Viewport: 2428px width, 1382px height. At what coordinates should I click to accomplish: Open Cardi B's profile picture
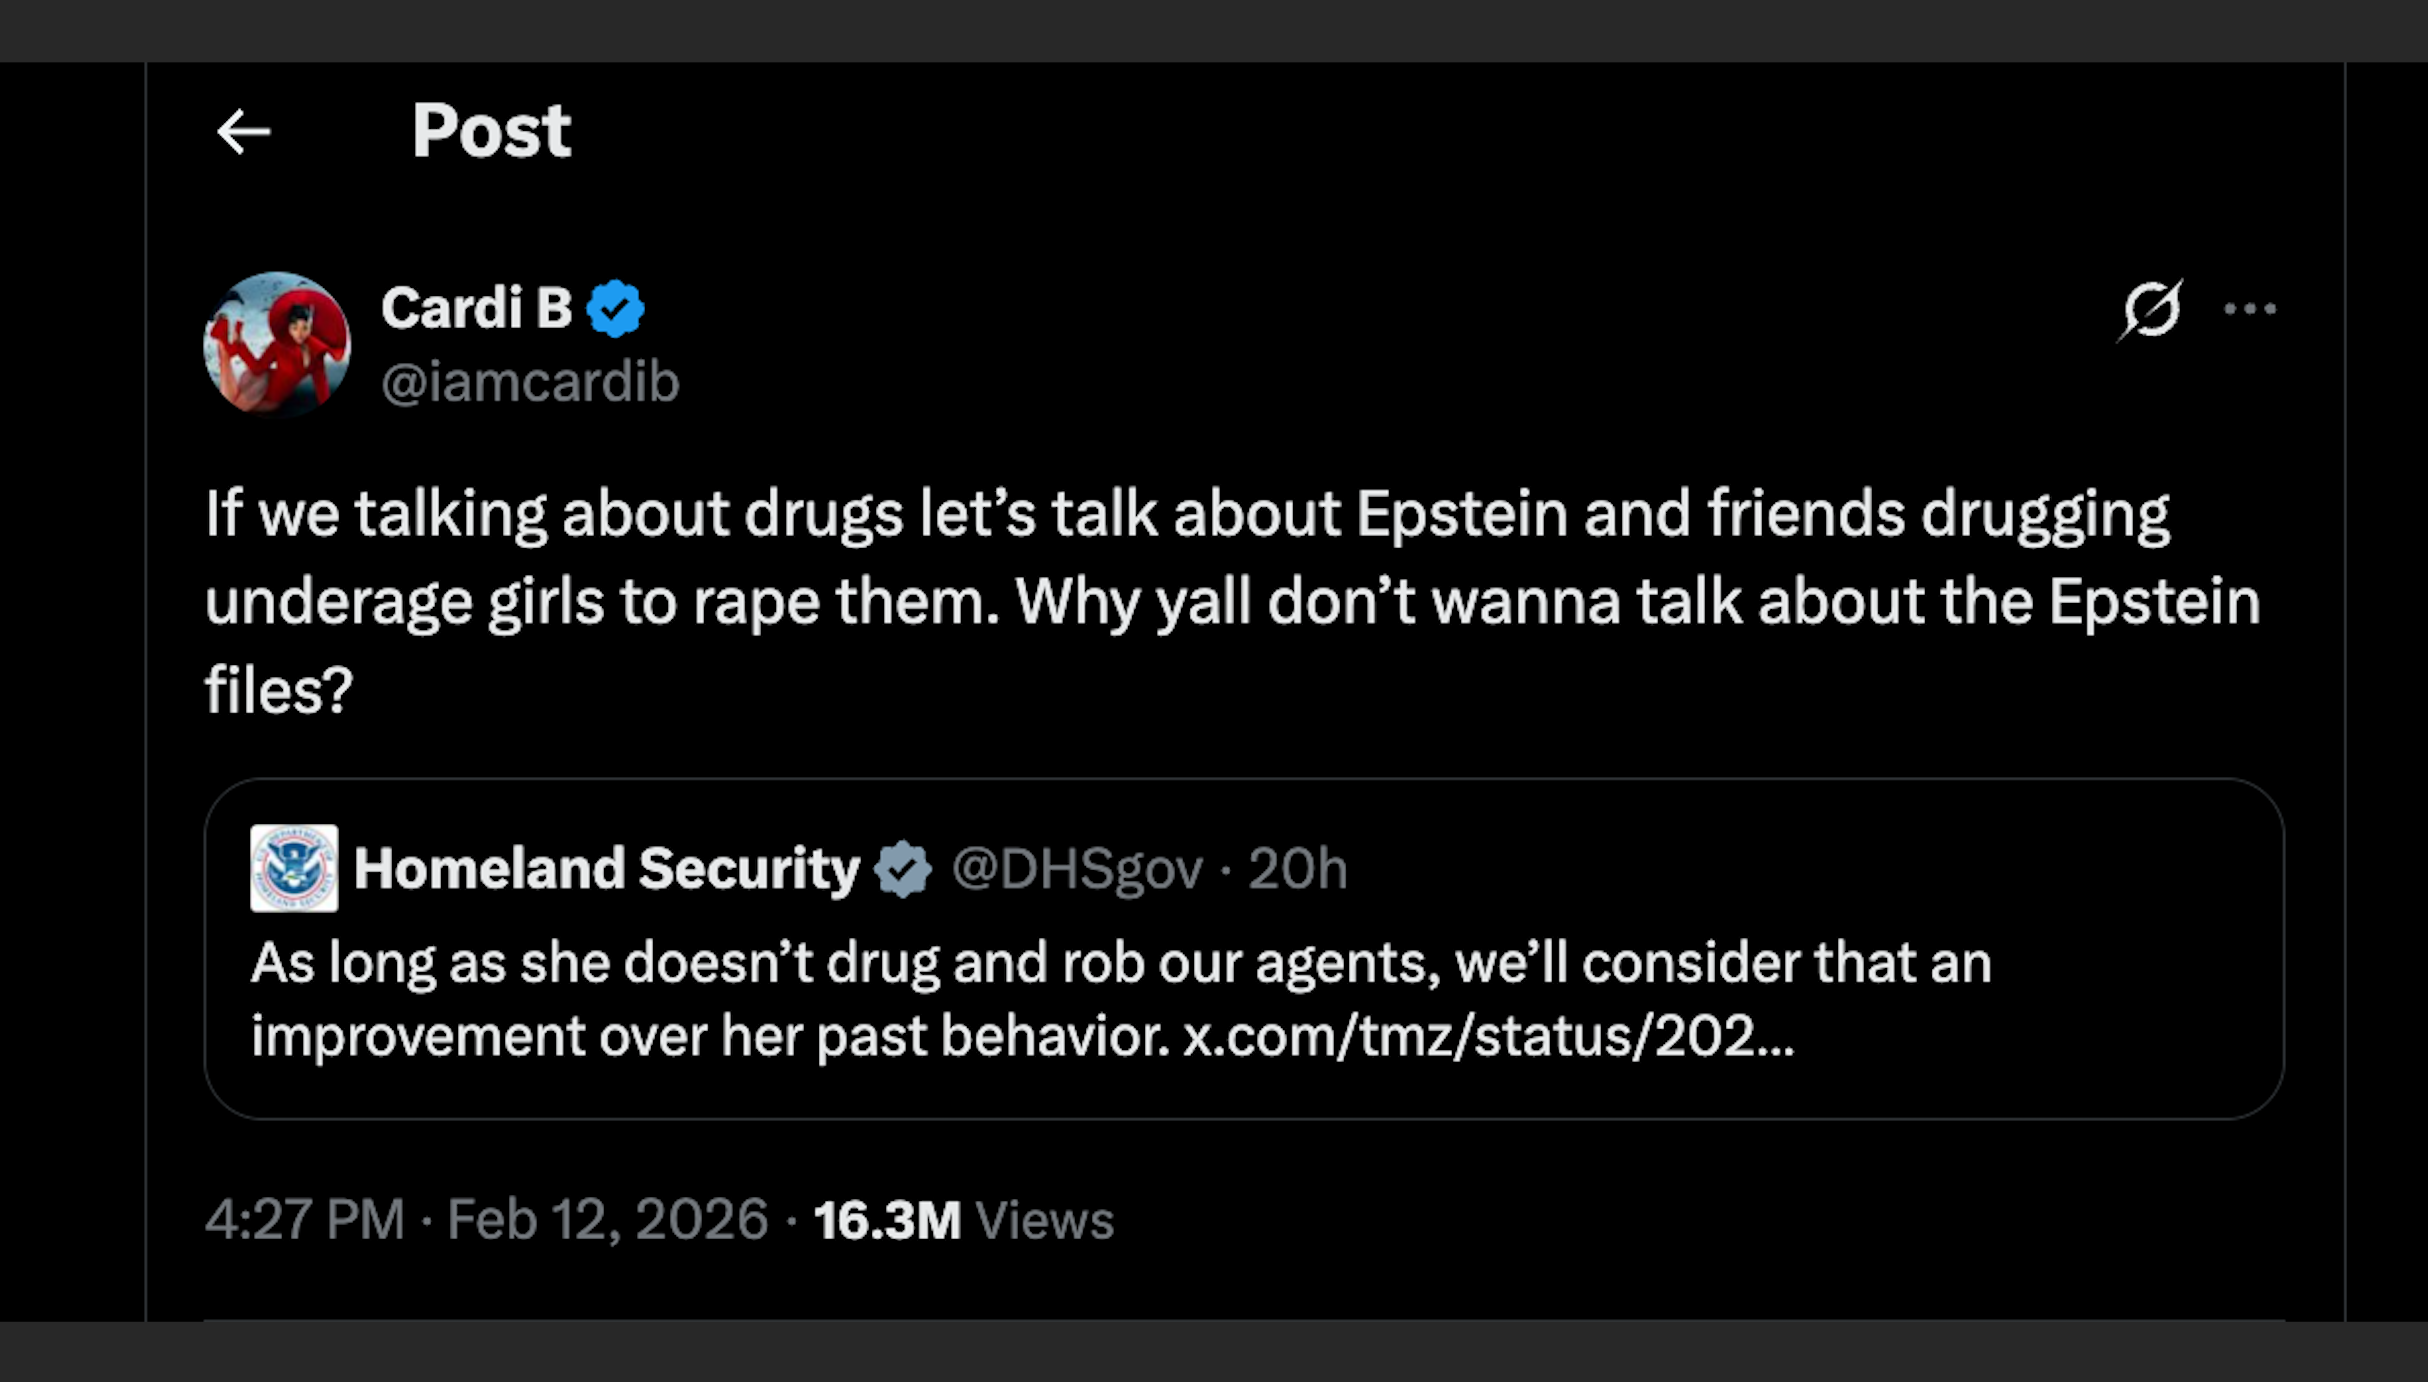pos(278,343)
